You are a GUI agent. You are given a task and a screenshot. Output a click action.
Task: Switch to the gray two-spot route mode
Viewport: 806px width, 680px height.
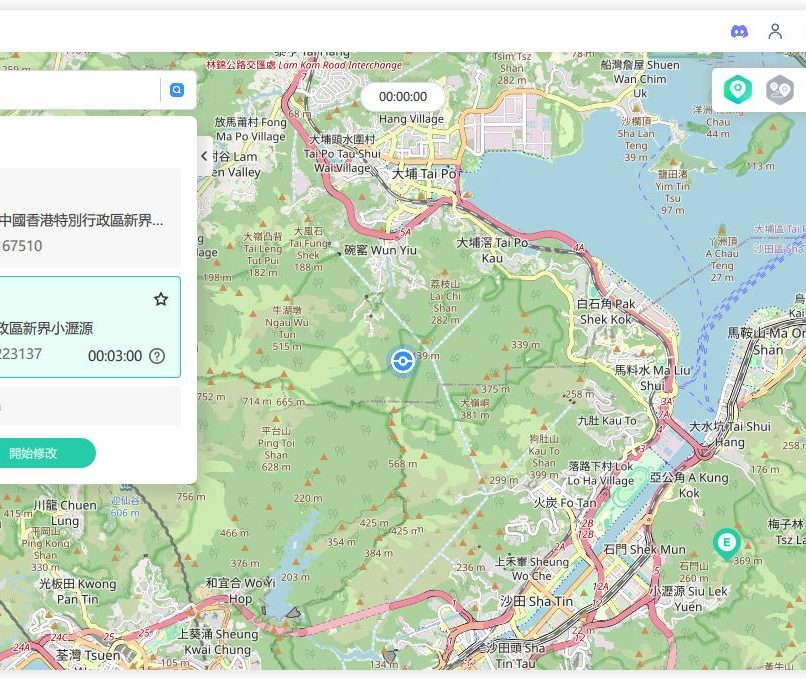[x=780, y=90]
